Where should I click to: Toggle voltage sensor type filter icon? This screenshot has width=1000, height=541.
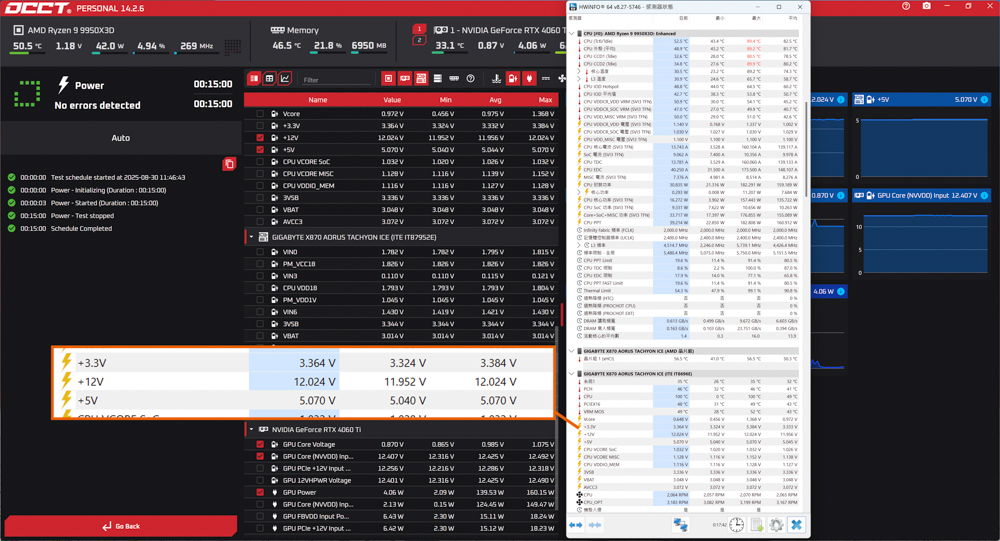pos(513,78)
